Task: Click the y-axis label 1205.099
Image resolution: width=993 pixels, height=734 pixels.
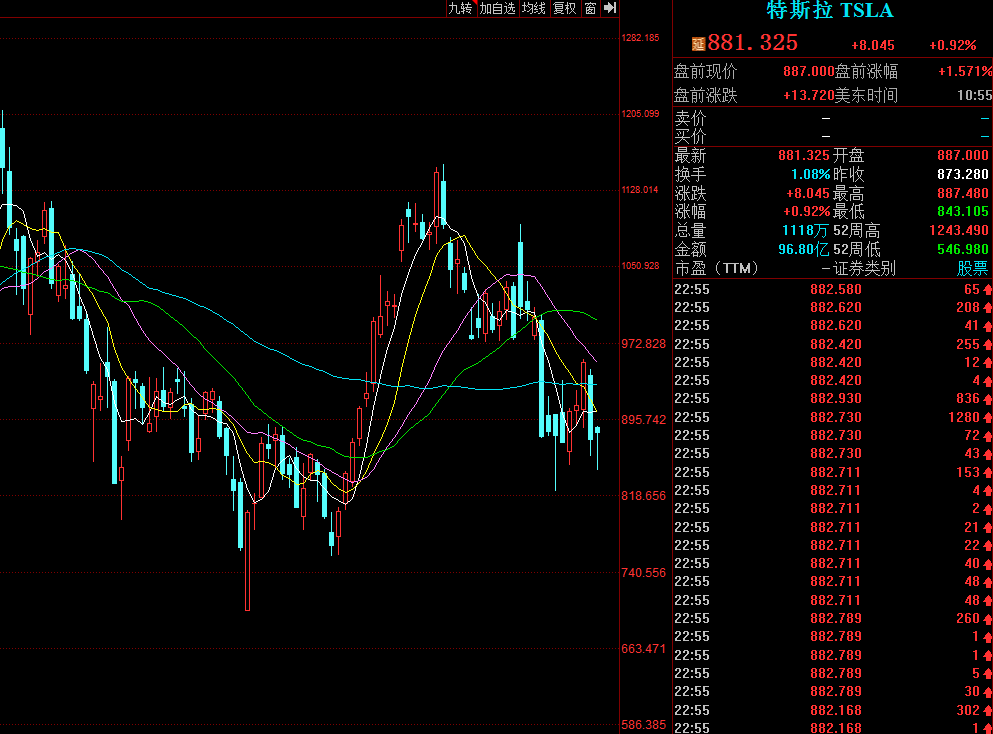Action: (640, 114)
